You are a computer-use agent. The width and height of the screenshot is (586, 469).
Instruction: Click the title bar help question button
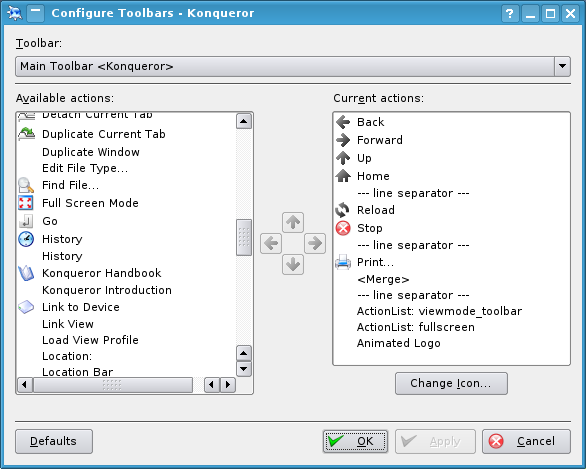coord(509,14)
